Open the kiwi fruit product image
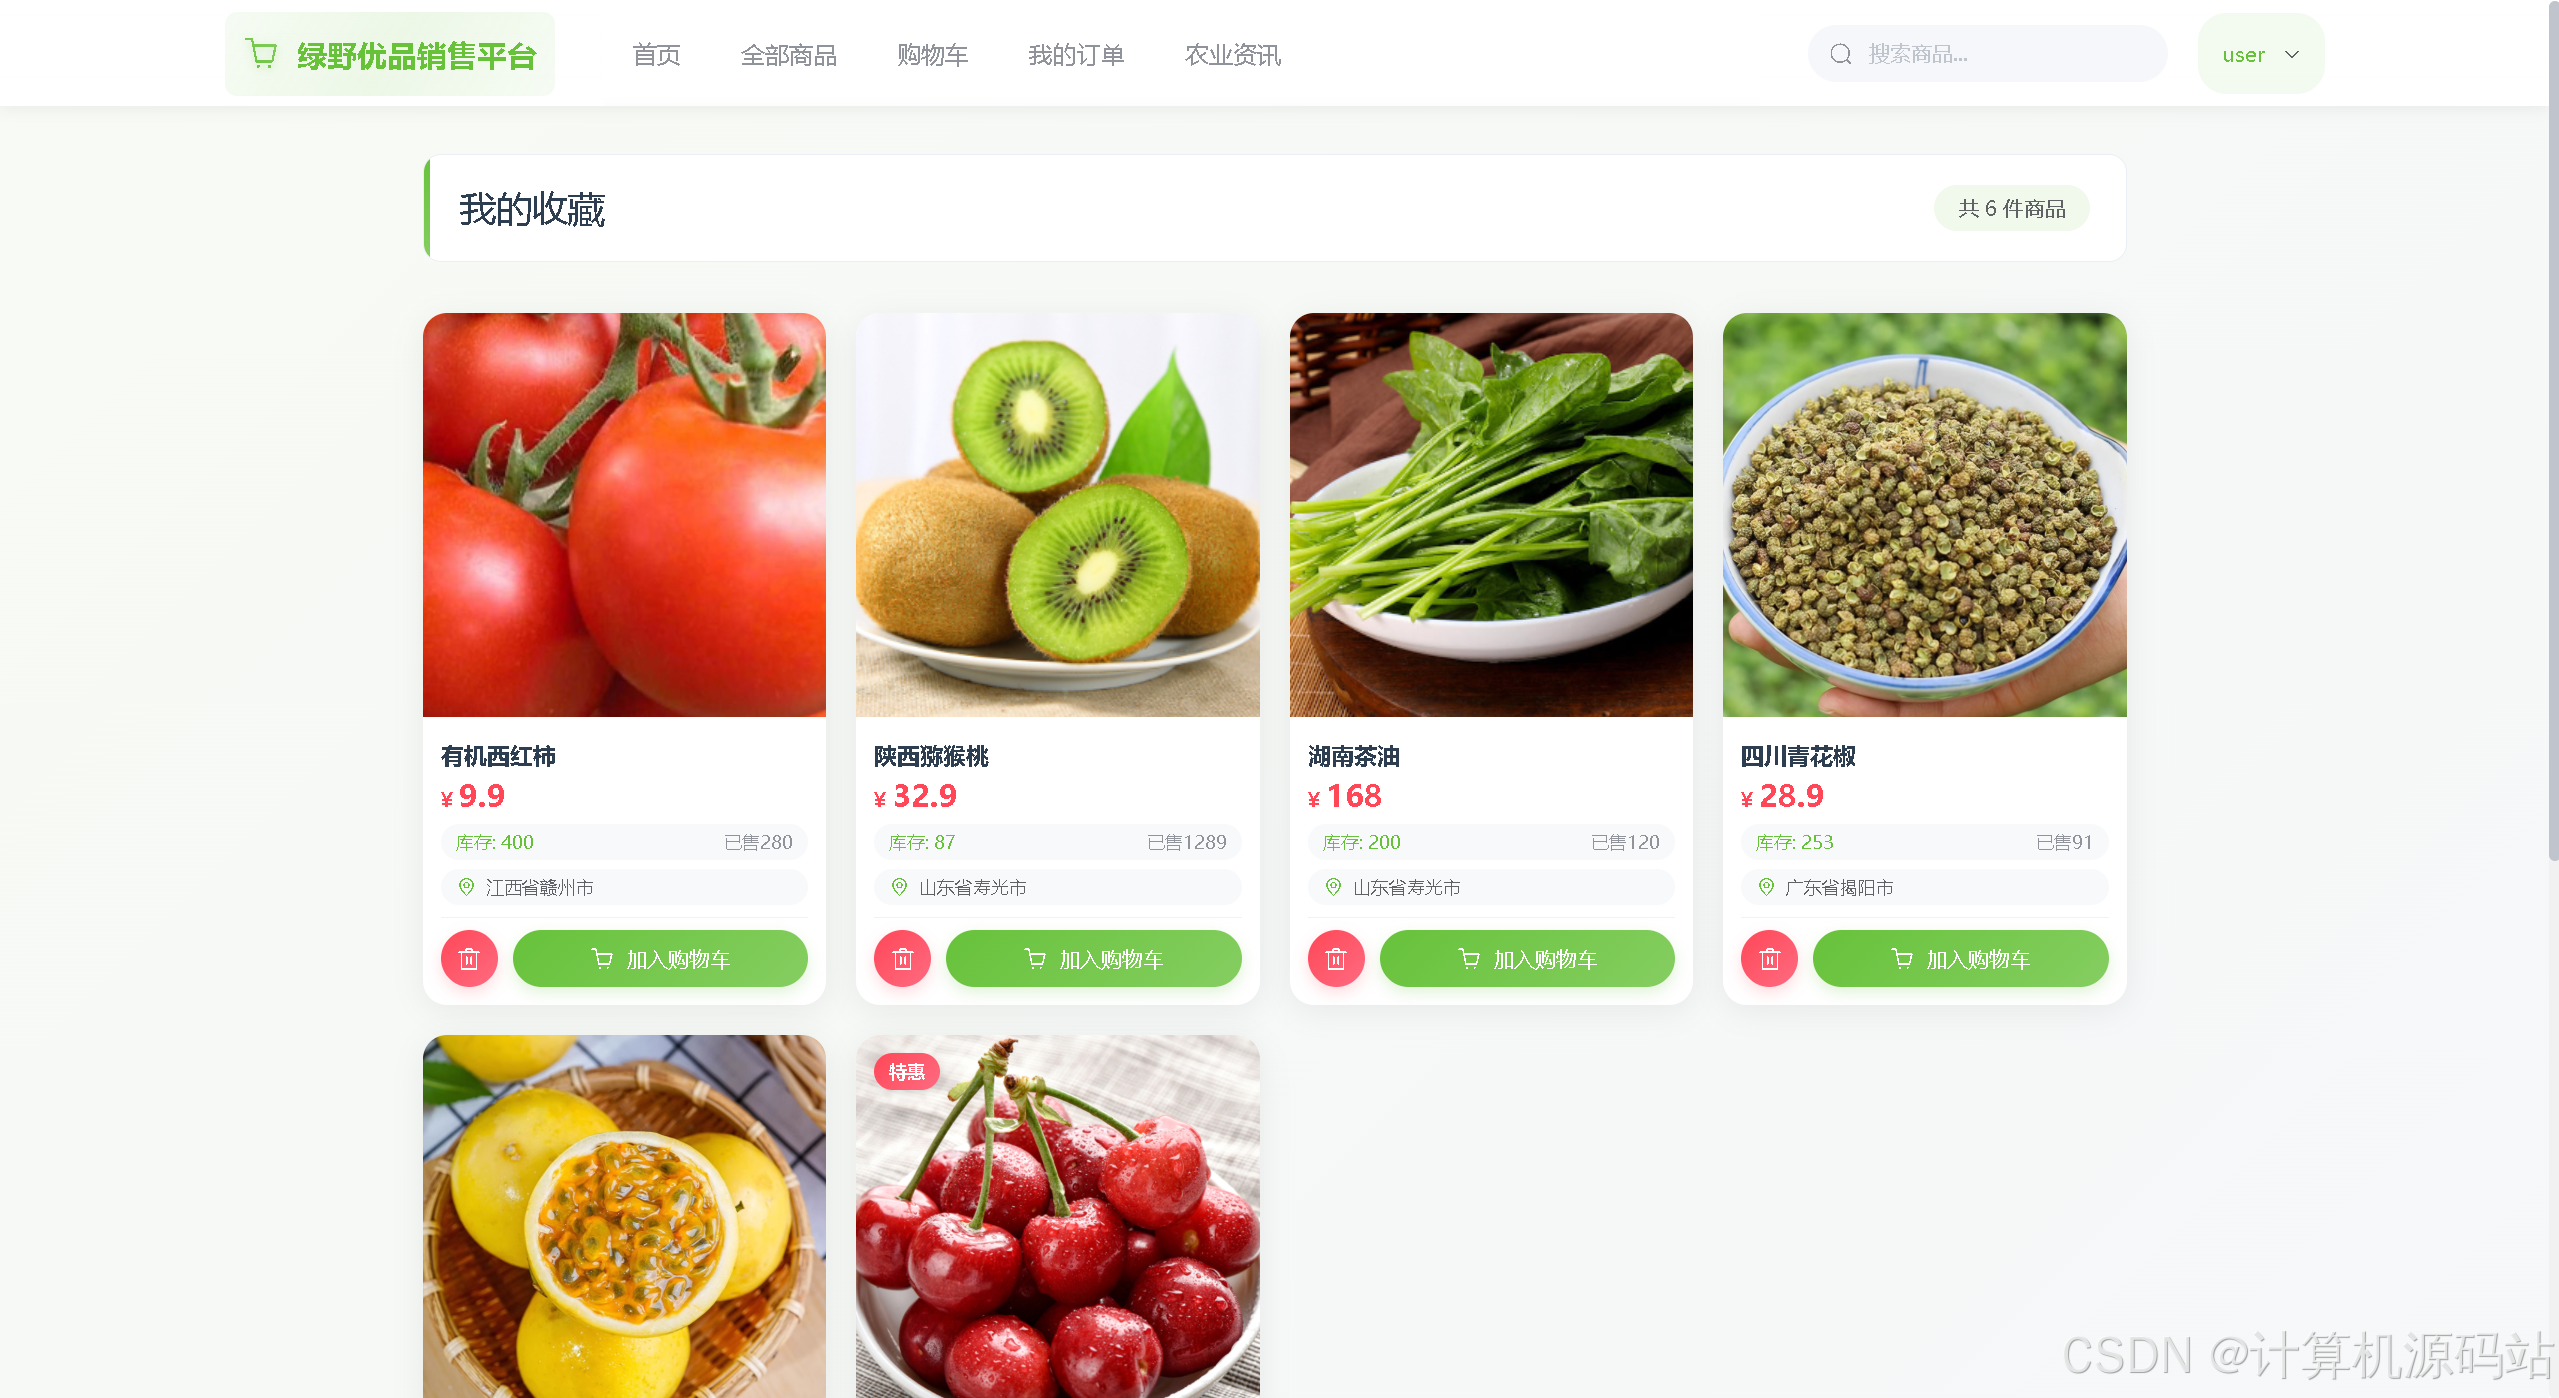 tap(1058, 515)
